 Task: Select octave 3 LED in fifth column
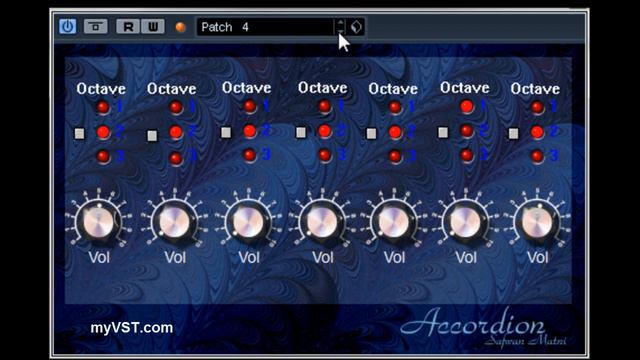click(x=395, y=156)
